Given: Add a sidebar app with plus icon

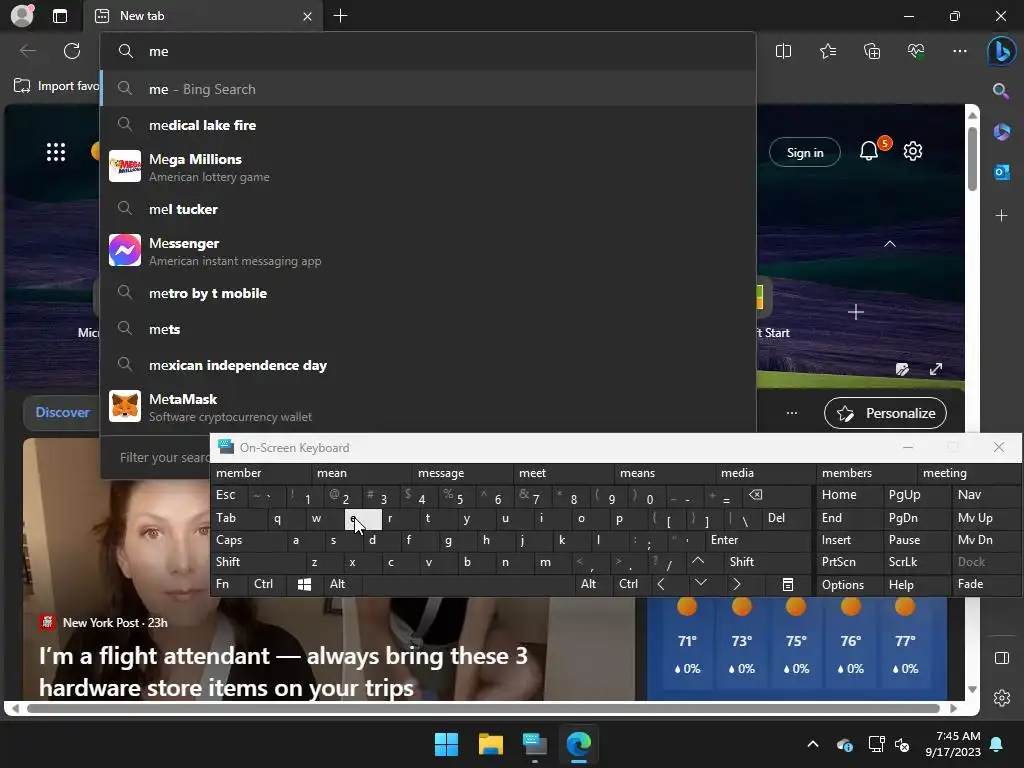Looking at the screenshot, I should point(1001,216).
